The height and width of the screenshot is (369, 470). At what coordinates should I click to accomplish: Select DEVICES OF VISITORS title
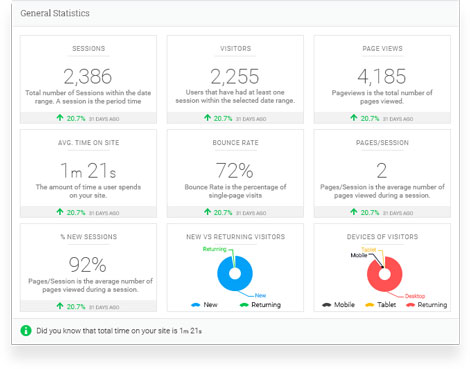382,237
